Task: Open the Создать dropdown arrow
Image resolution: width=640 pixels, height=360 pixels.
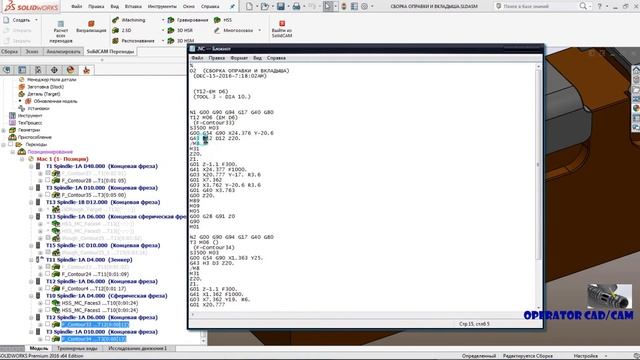Action: (x=36, y=20)
